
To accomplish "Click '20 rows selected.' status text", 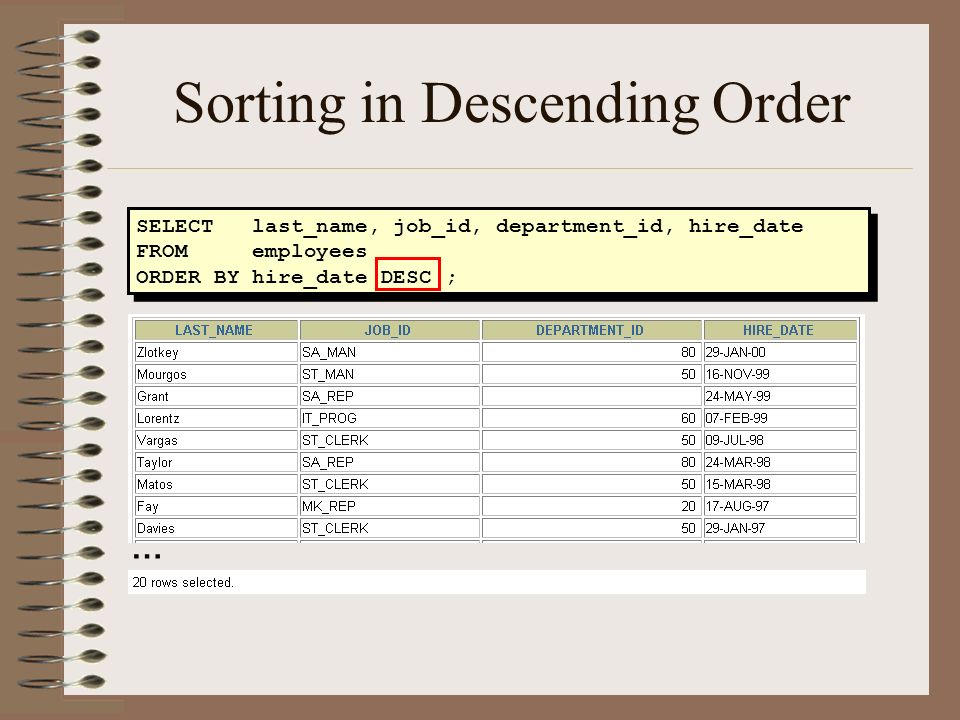I will 183,582.
